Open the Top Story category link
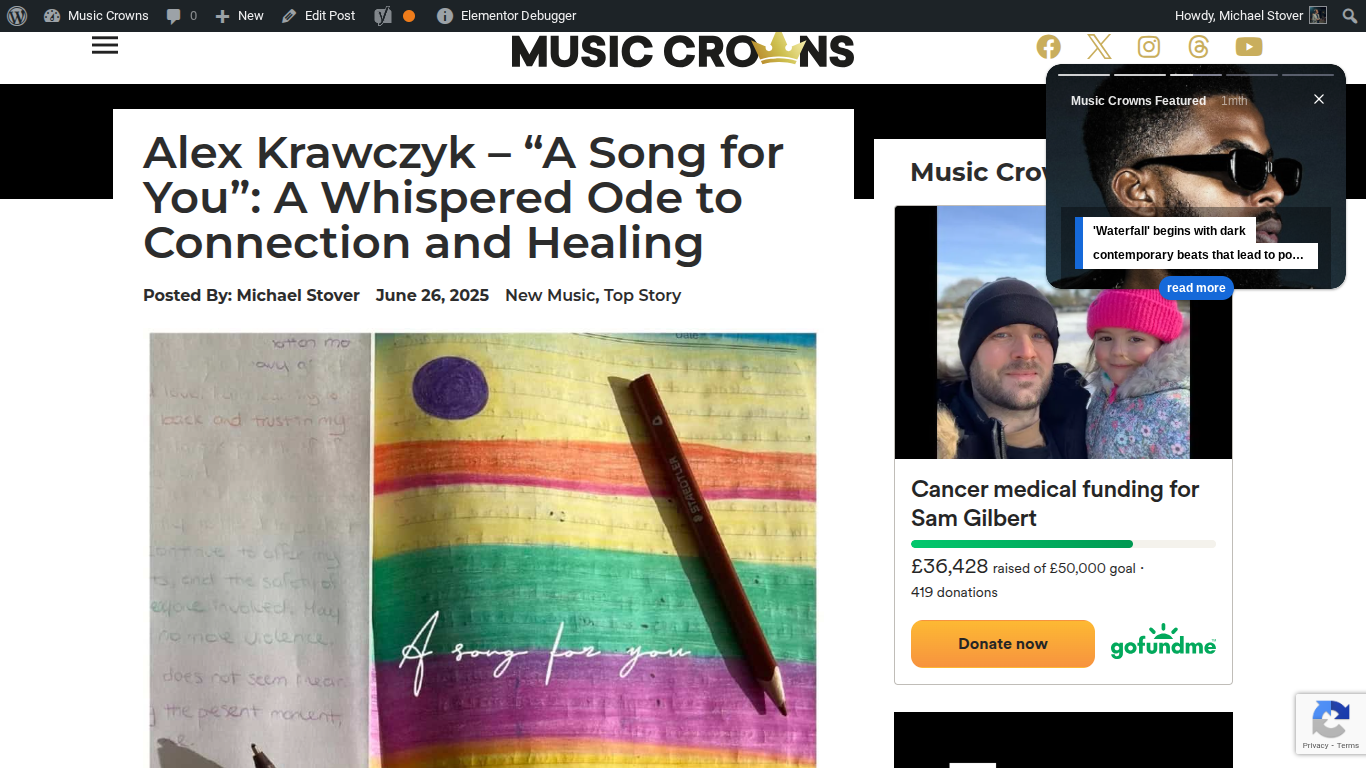The height and width of the screenshot is (768, 1366). pos(642,295)
